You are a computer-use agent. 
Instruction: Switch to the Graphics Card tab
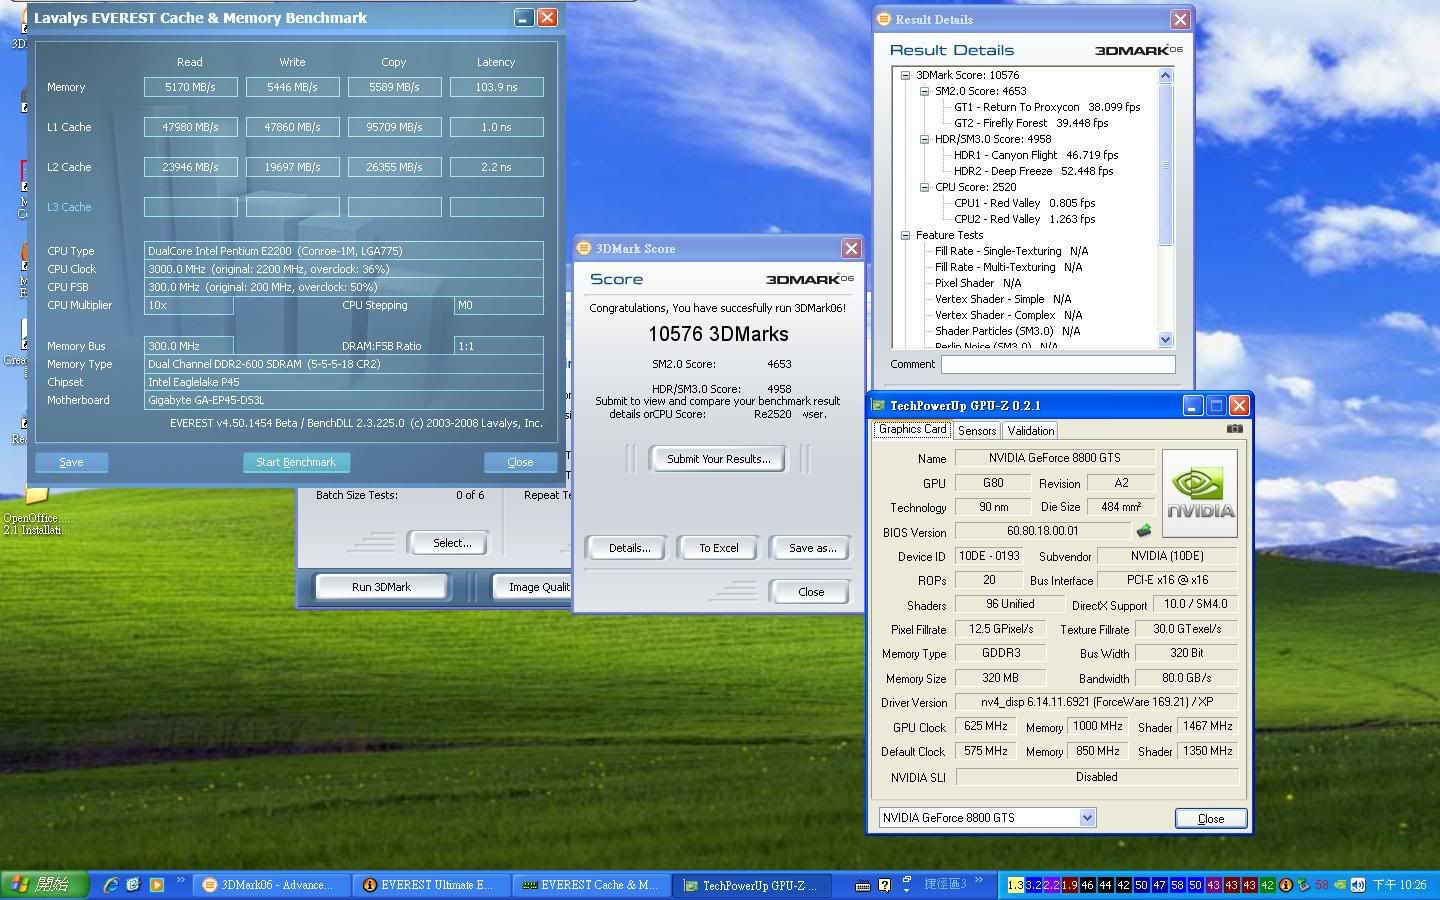coord(912,429)
